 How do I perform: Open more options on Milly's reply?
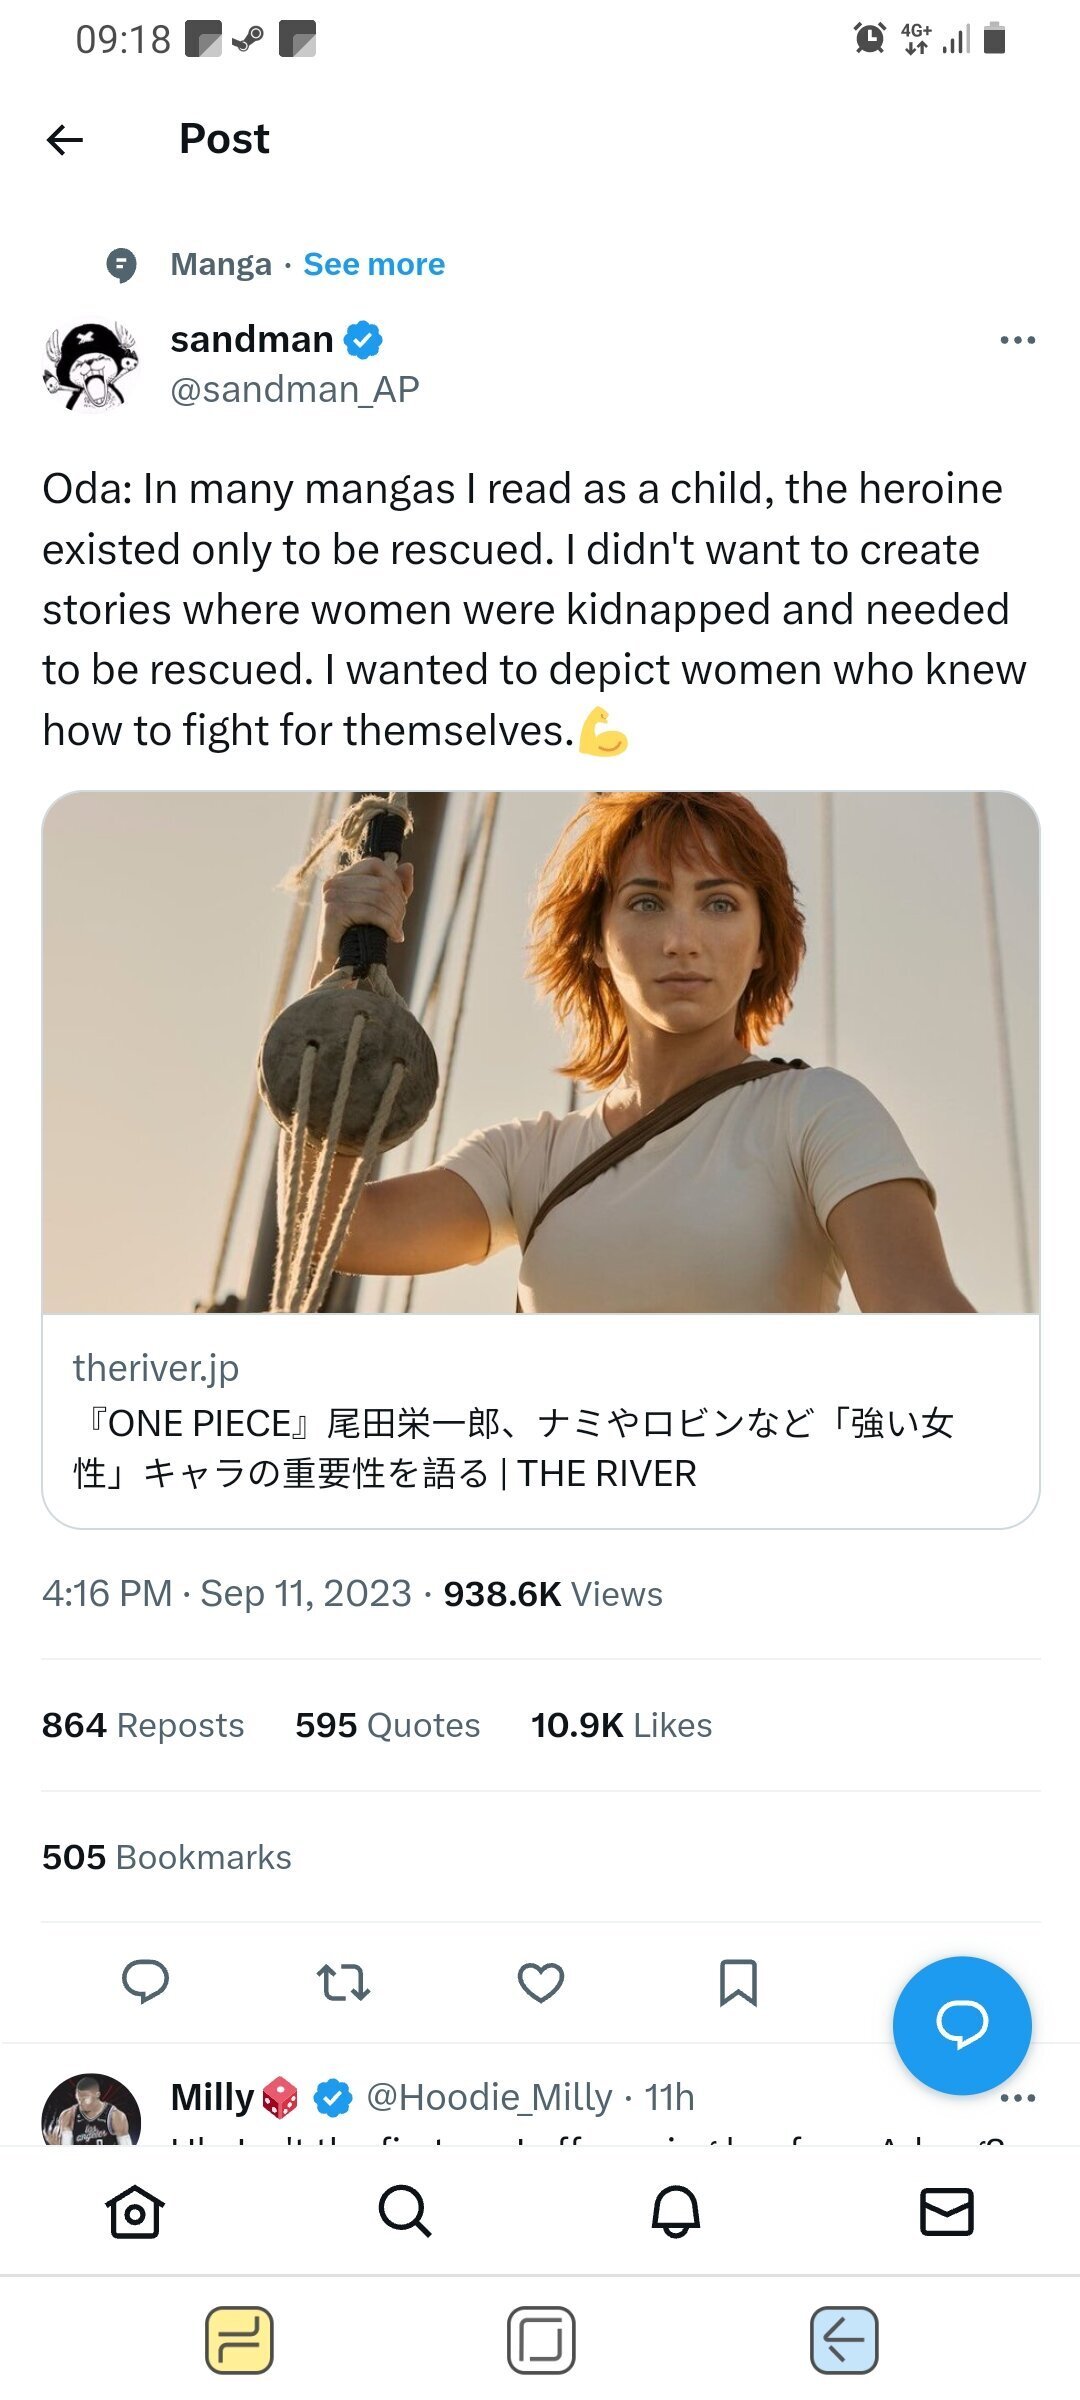1017,2098
